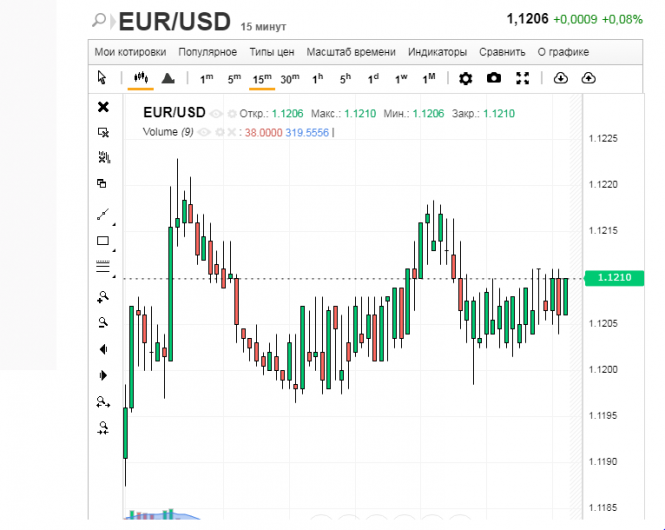Image resolution: width=665 pixels, height=530 pixels.
Task: Click the header quote 1,1206
Action: point(528,19)
